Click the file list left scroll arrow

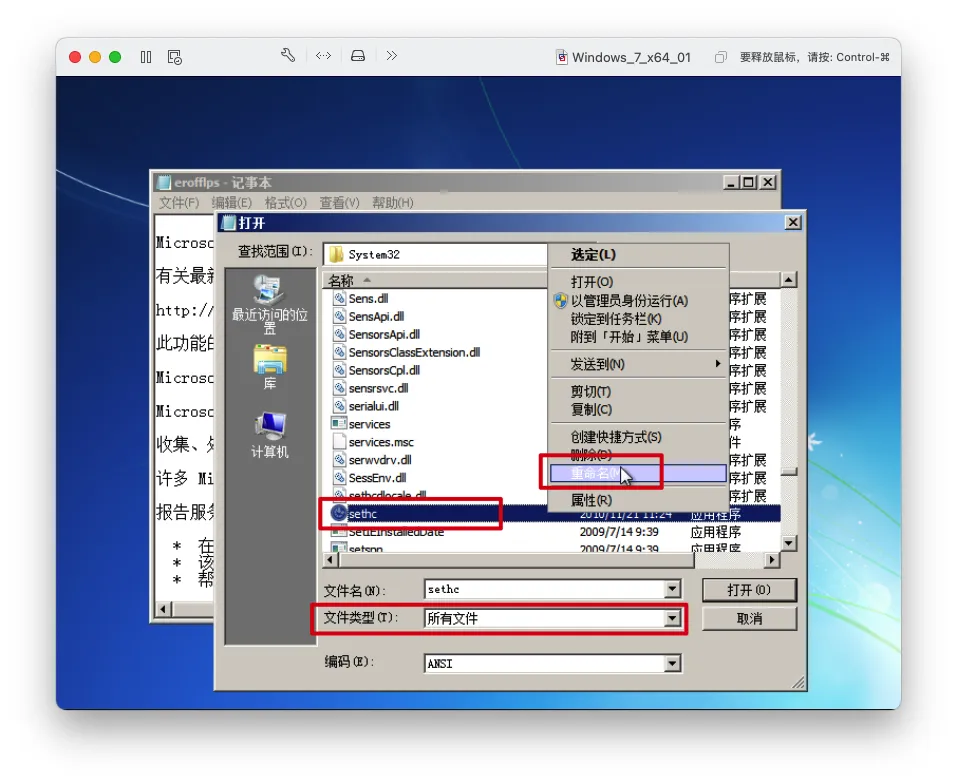[x=331, y=559]
